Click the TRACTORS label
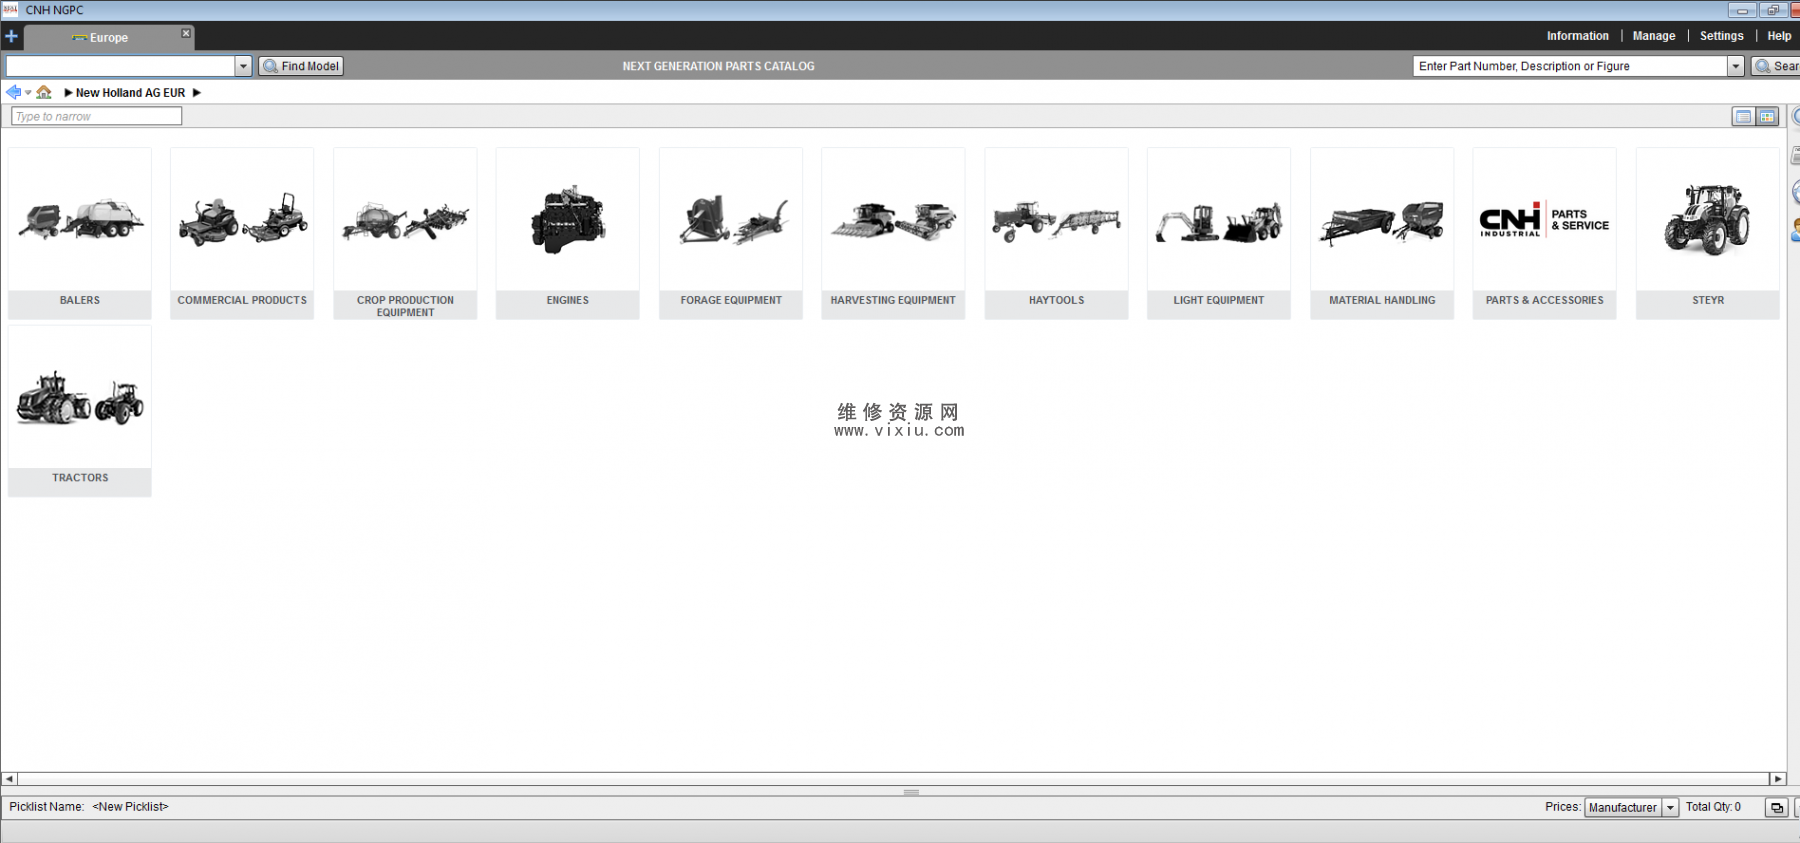1800x843 pixels. coord(80,478)
